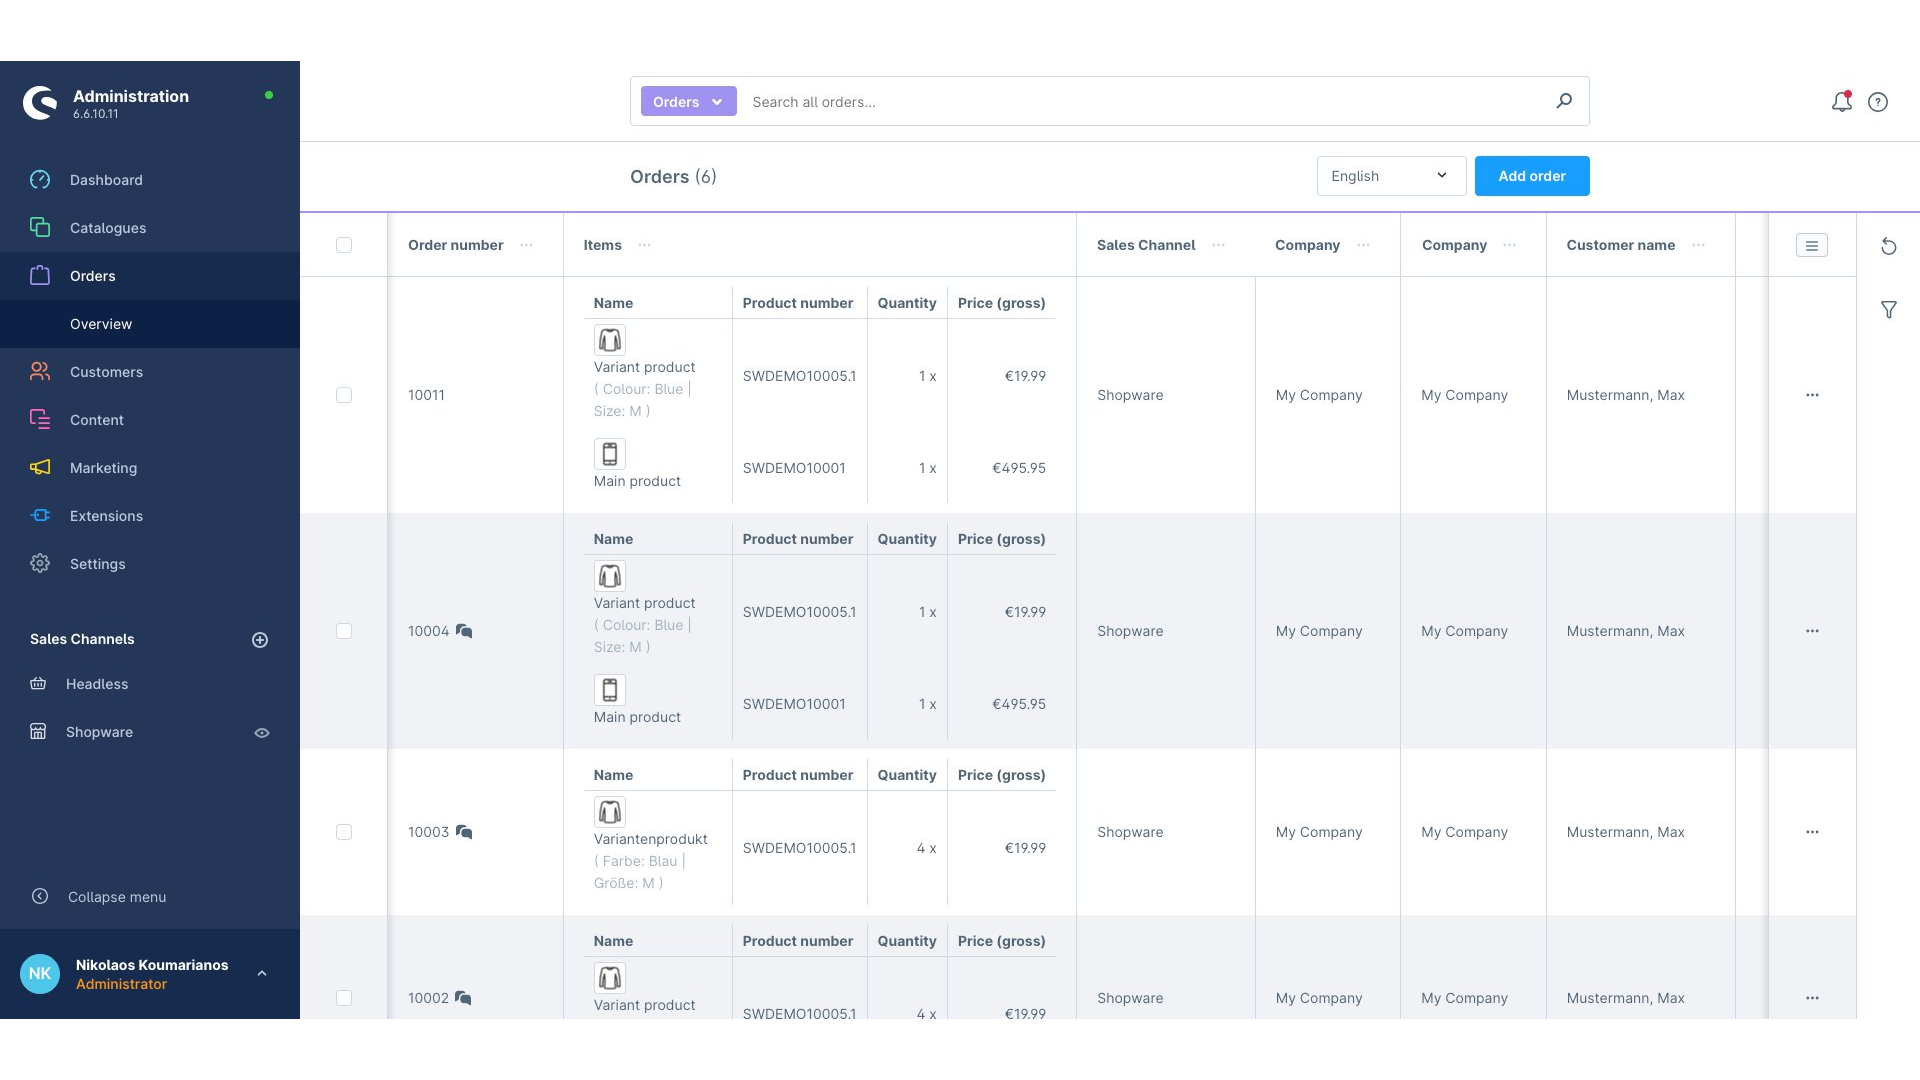
Task: Collapse the sidebar menu
Action: 116,897
